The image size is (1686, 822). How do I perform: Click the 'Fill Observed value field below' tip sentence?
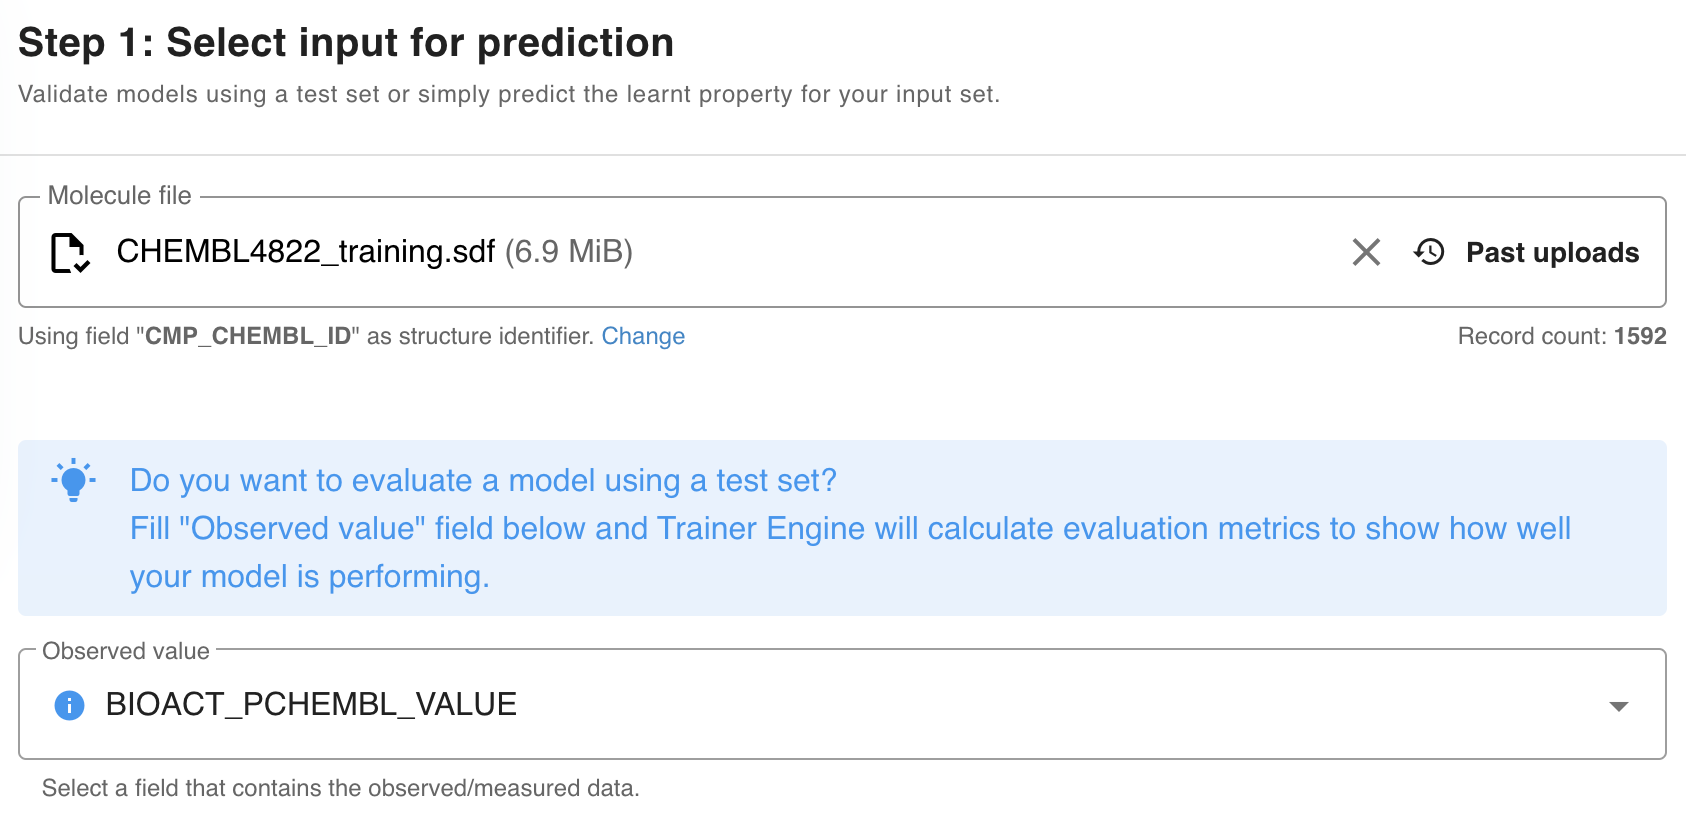click(850, 529)
